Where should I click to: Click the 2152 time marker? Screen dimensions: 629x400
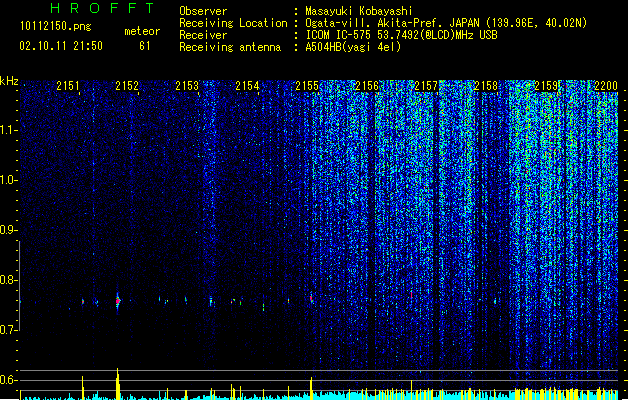[127, 85]
